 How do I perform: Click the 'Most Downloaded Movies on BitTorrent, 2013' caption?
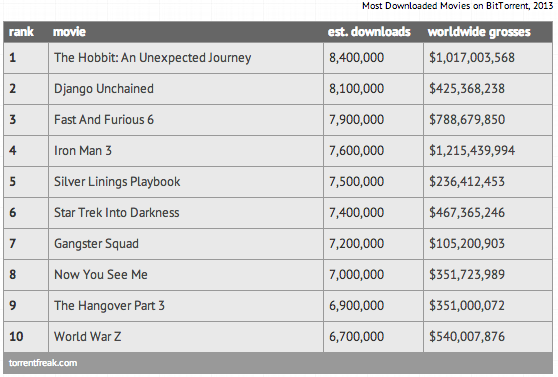pyautogui.click(x=458, y=6)
